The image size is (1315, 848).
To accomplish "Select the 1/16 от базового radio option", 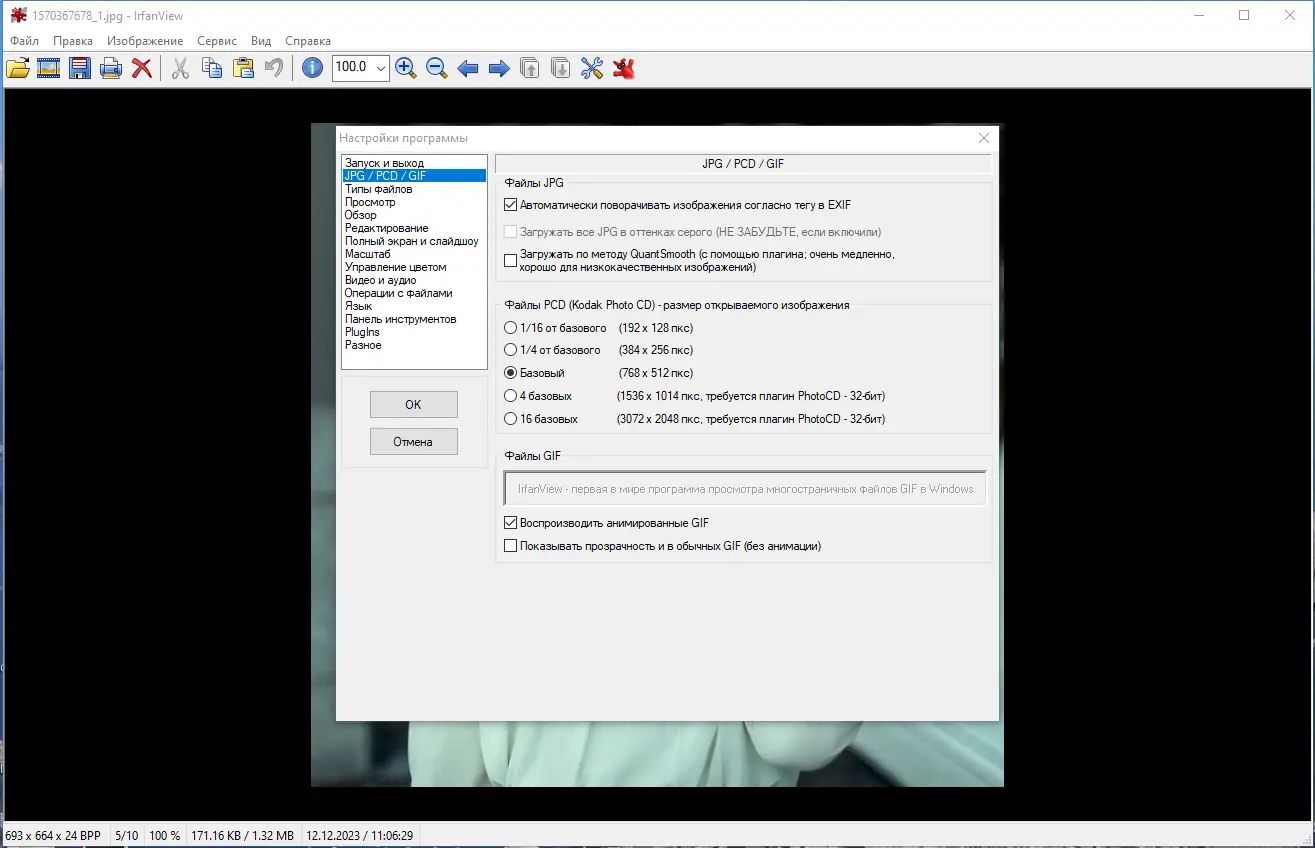I will pos(511,328).
